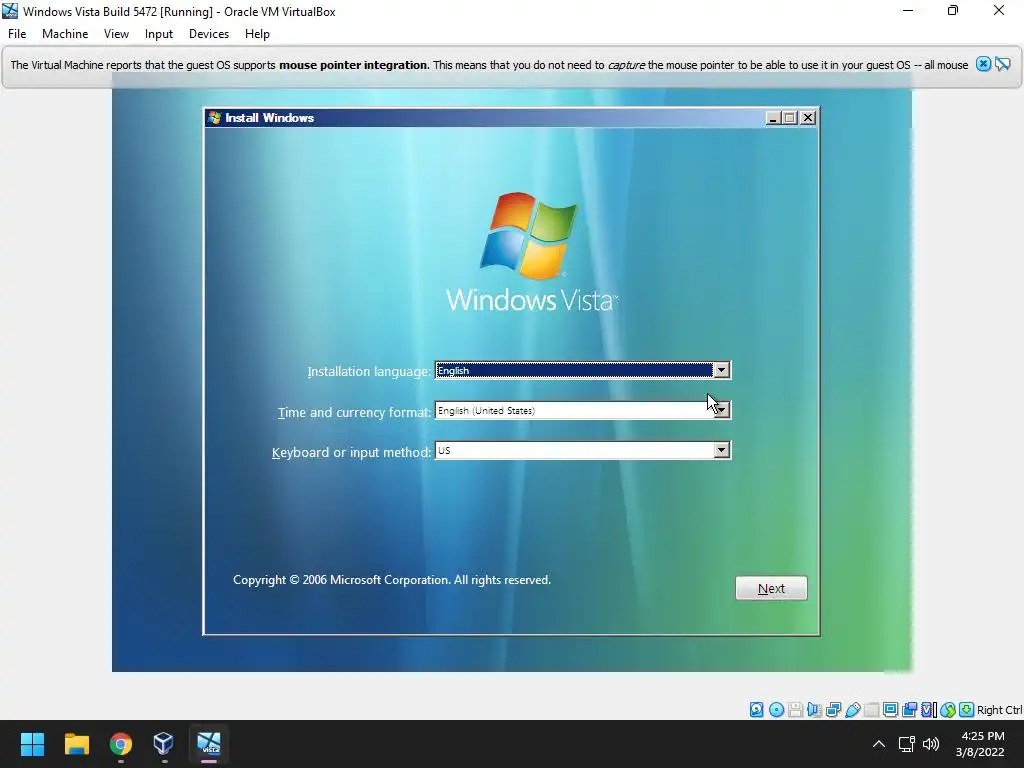Screen dimensions: 1024x768
Task: Click the VirtualBox Vista icon in the host title bar
Action: pyautogui.click(x=10, y=11)
